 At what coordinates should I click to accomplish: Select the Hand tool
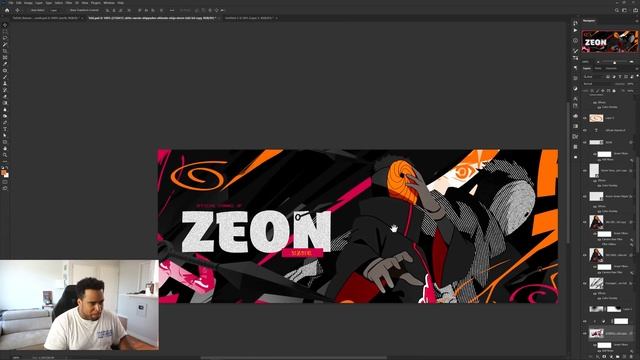coord(5,149)
